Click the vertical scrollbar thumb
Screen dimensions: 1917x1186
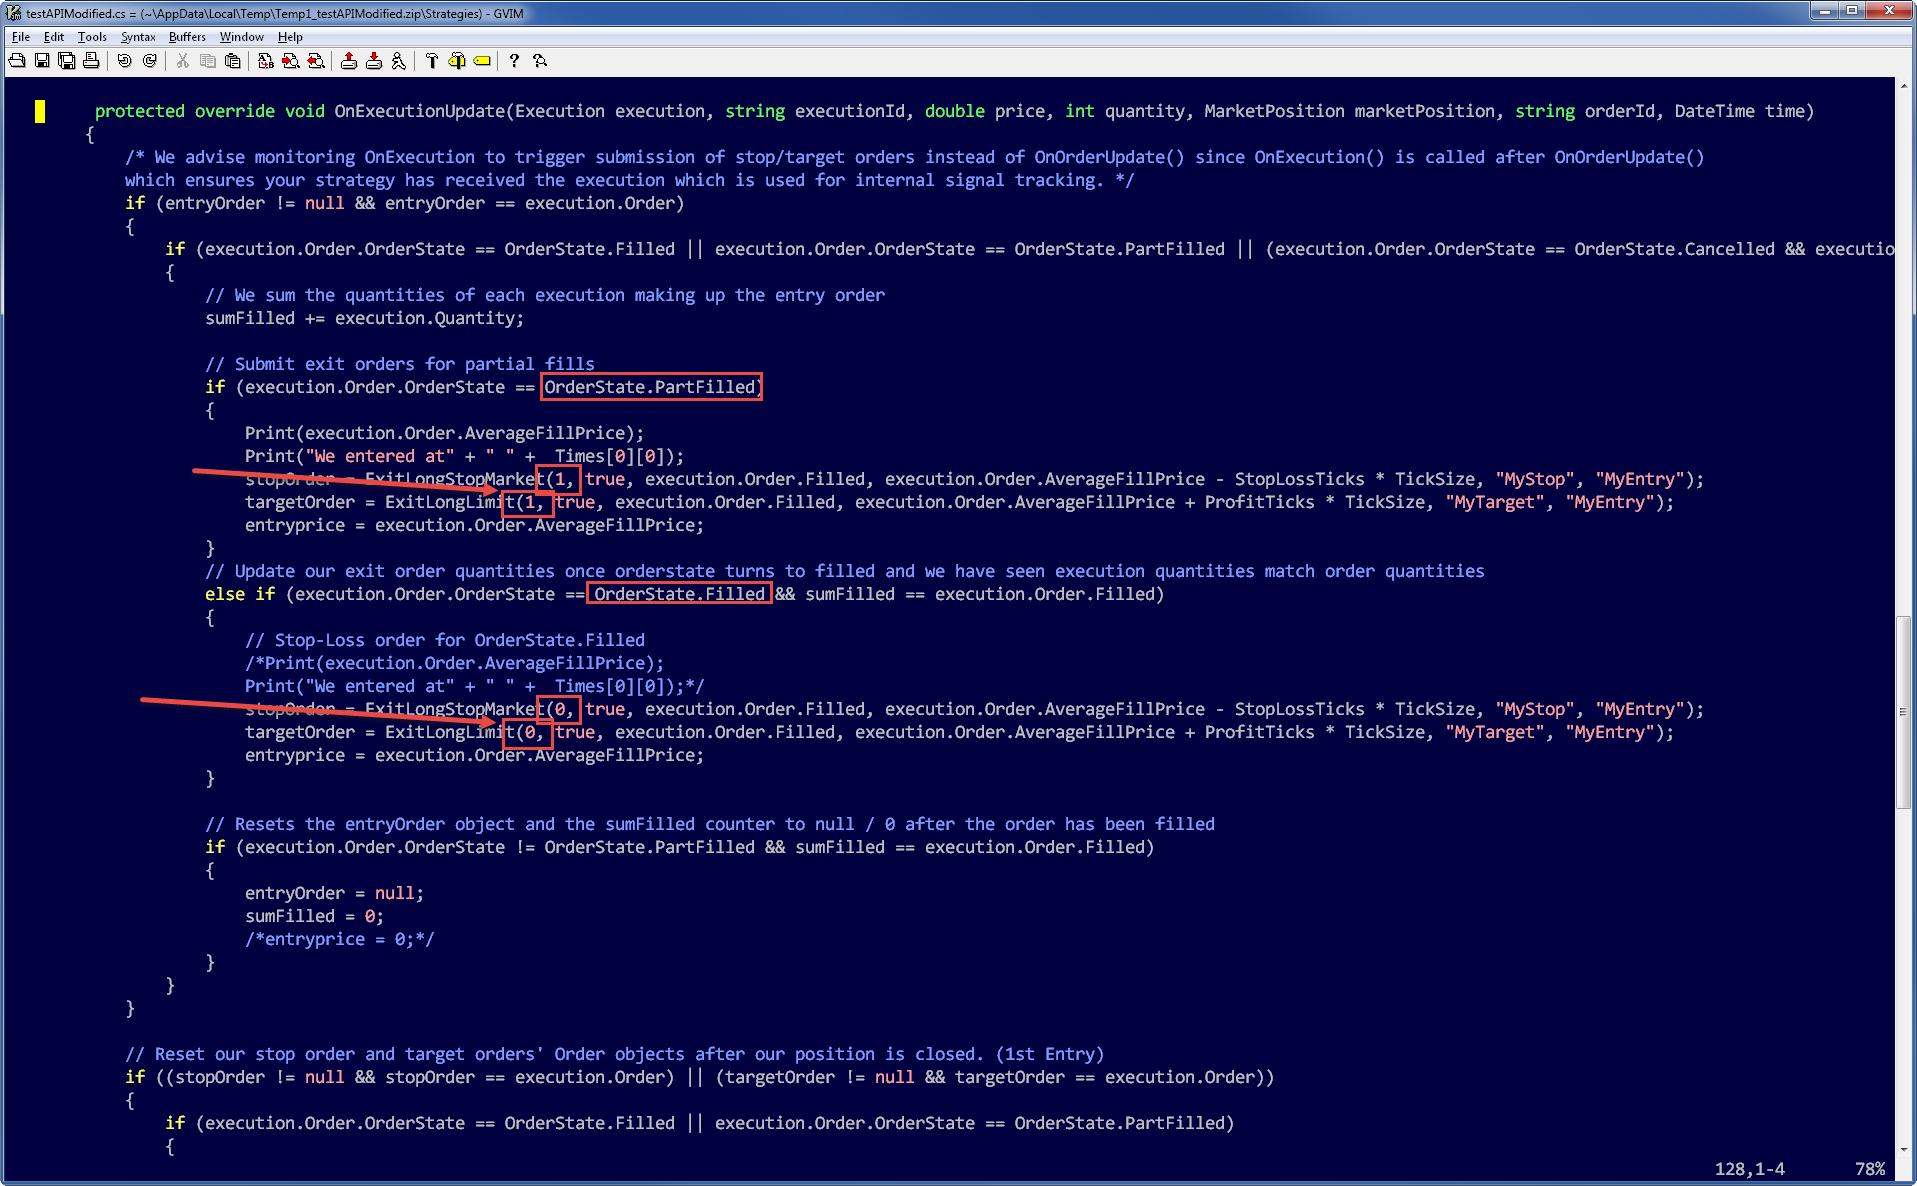(1904, 712)
